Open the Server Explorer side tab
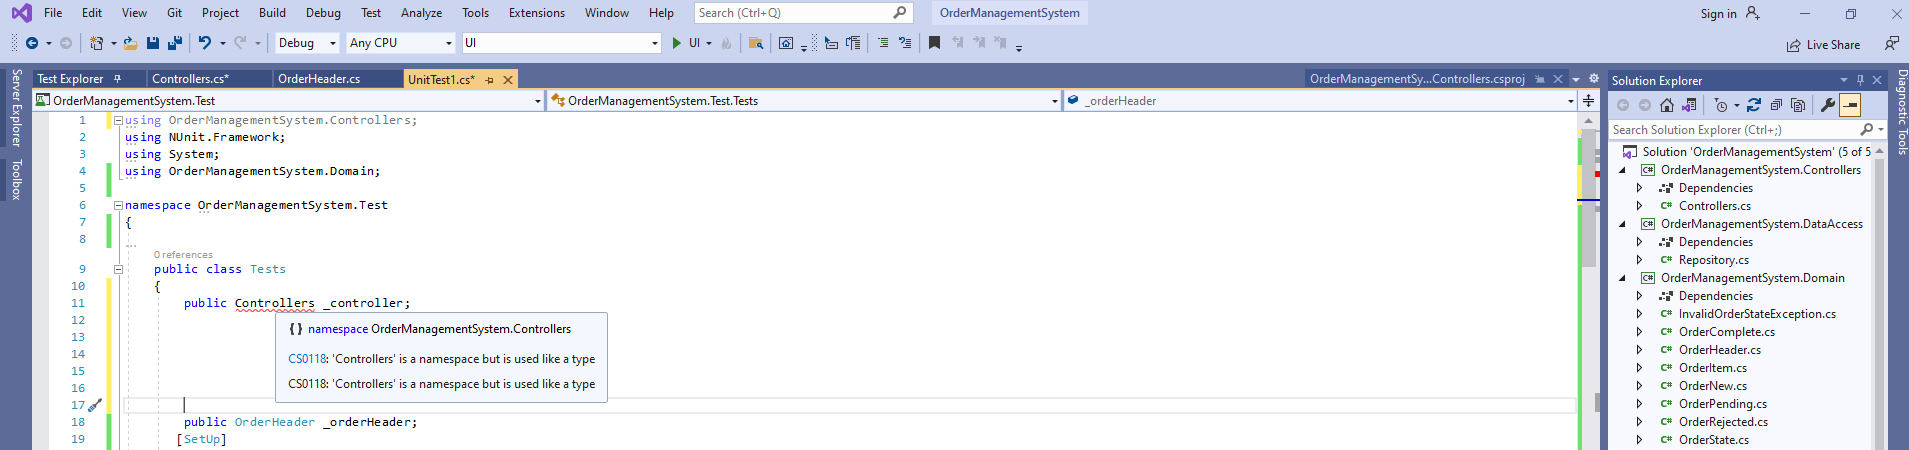This screenshot has height=450, width=1909. tap(16, 108)
